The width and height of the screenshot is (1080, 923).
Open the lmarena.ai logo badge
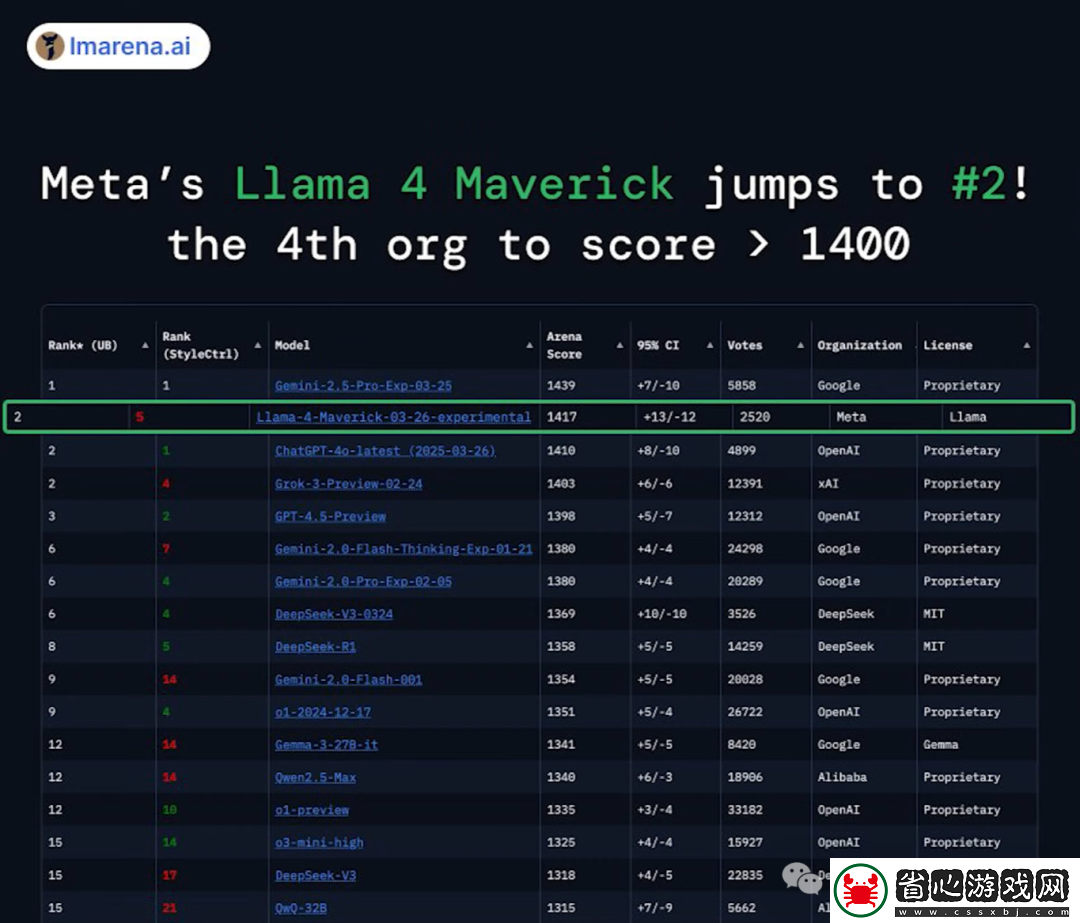118,46
